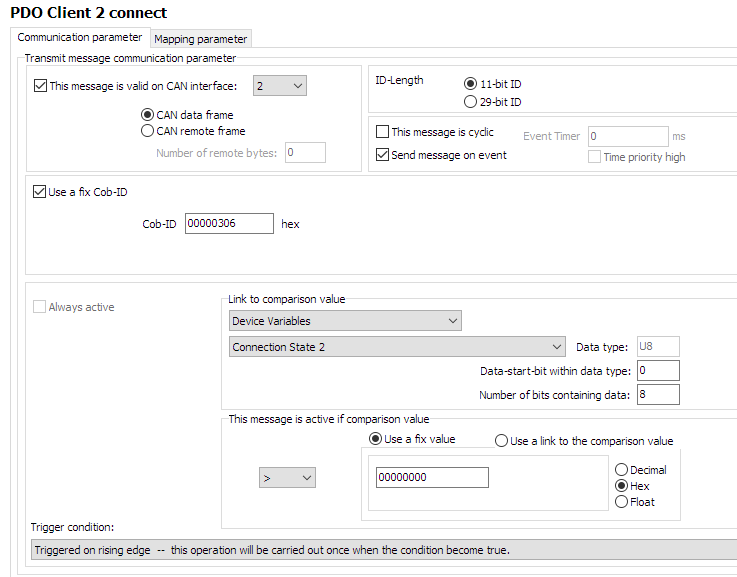This screenshot has height=577, width=737.
Task: Choose 11-bit ID length
Action: 471,84
